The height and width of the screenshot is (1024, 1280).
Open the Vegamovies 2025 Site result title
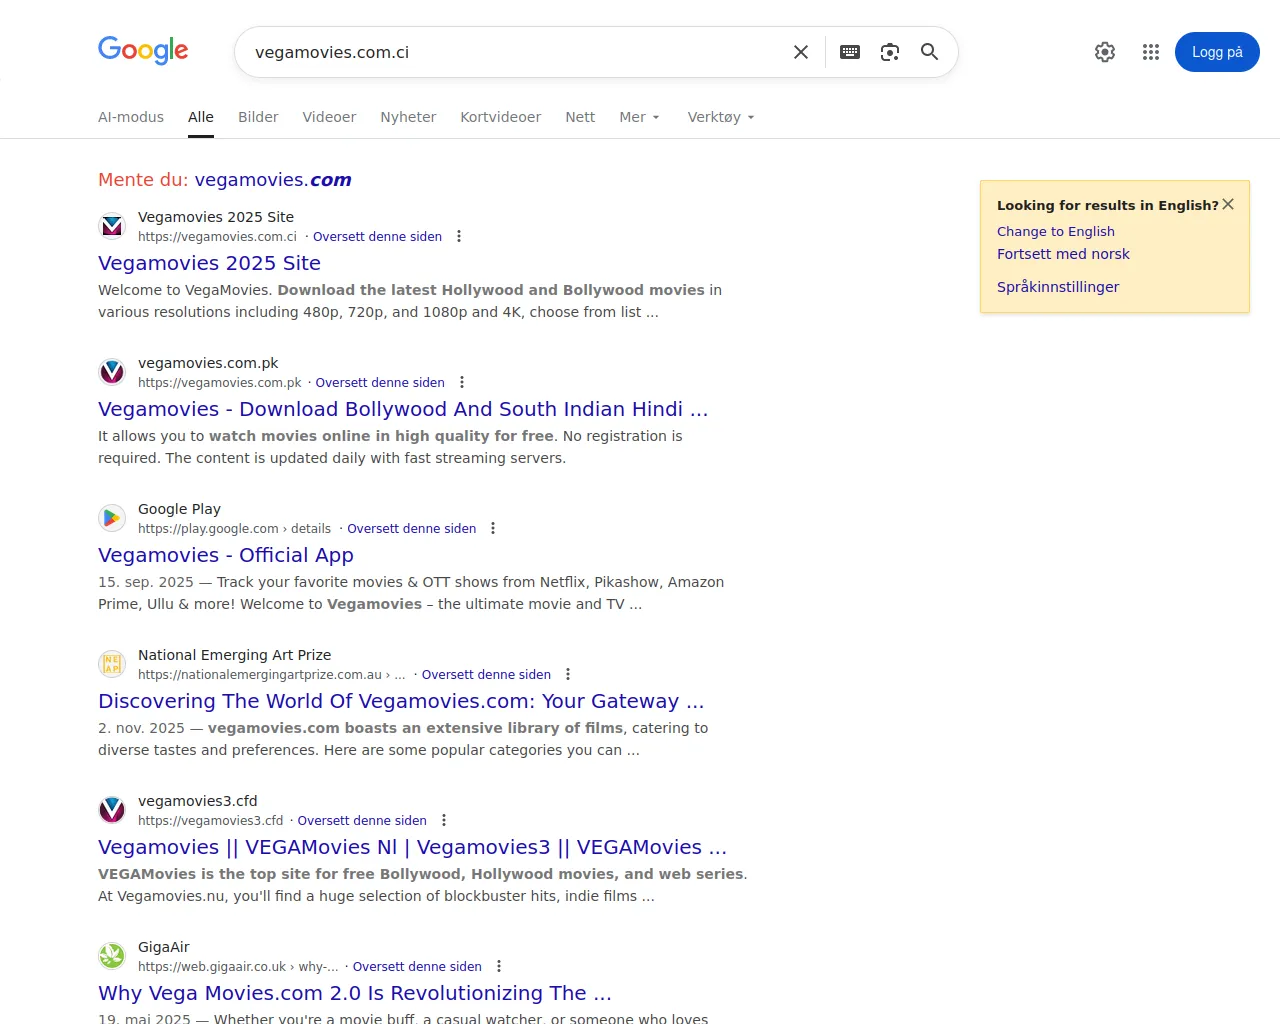(x=209, y=263)
